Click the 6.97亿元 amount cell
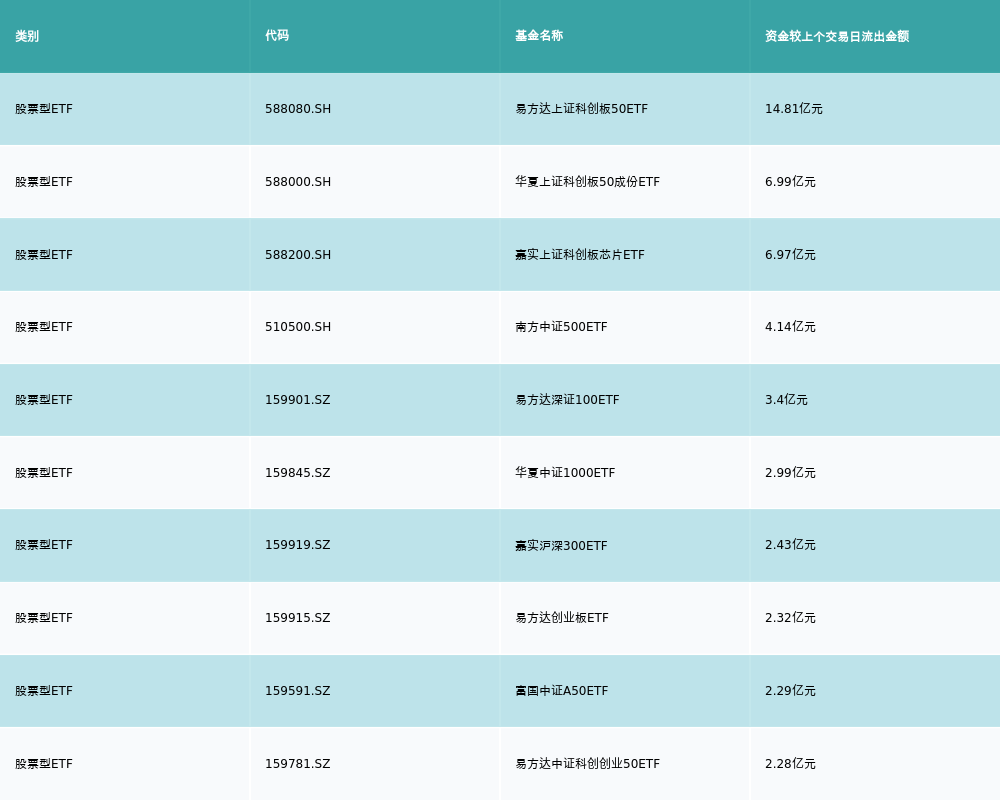Screen dimensions: 1000x800 tap(790, 255)
